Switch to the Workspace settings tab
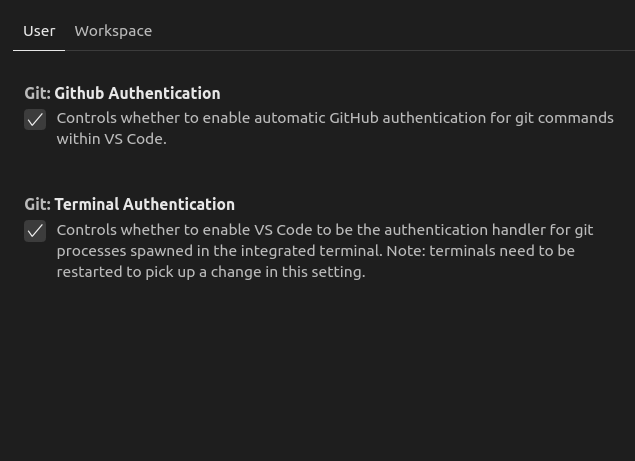This screenshot has height=461, width=635. click(113, 31)
